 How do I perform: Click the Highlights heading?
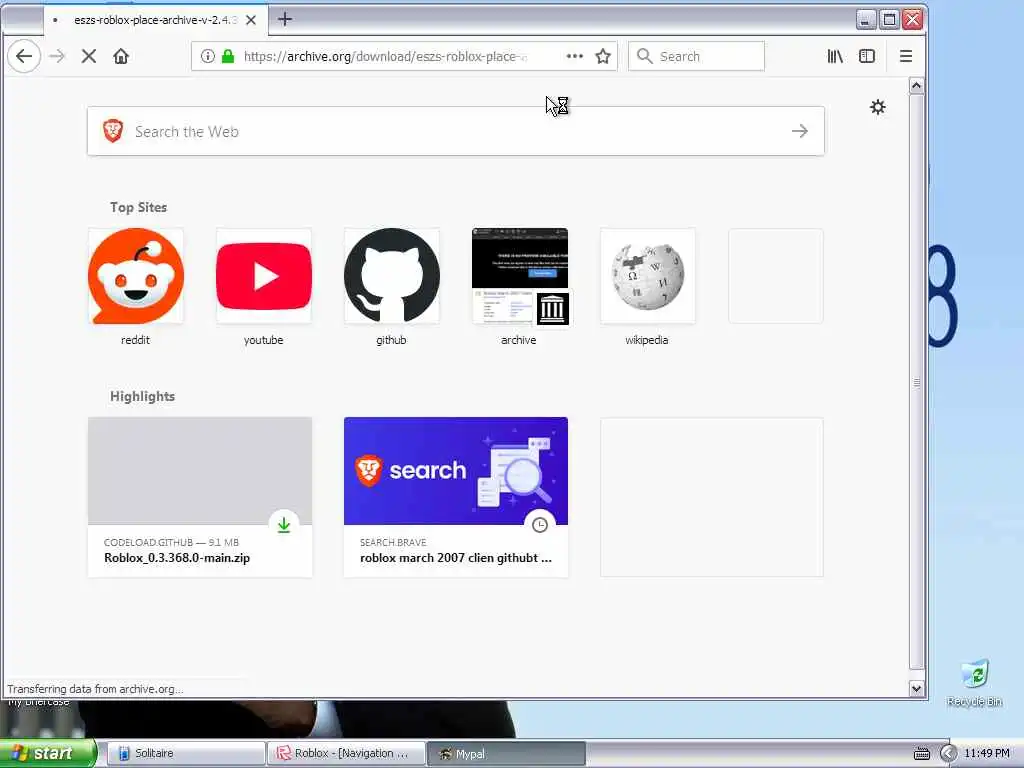click(x=142, y=396)
